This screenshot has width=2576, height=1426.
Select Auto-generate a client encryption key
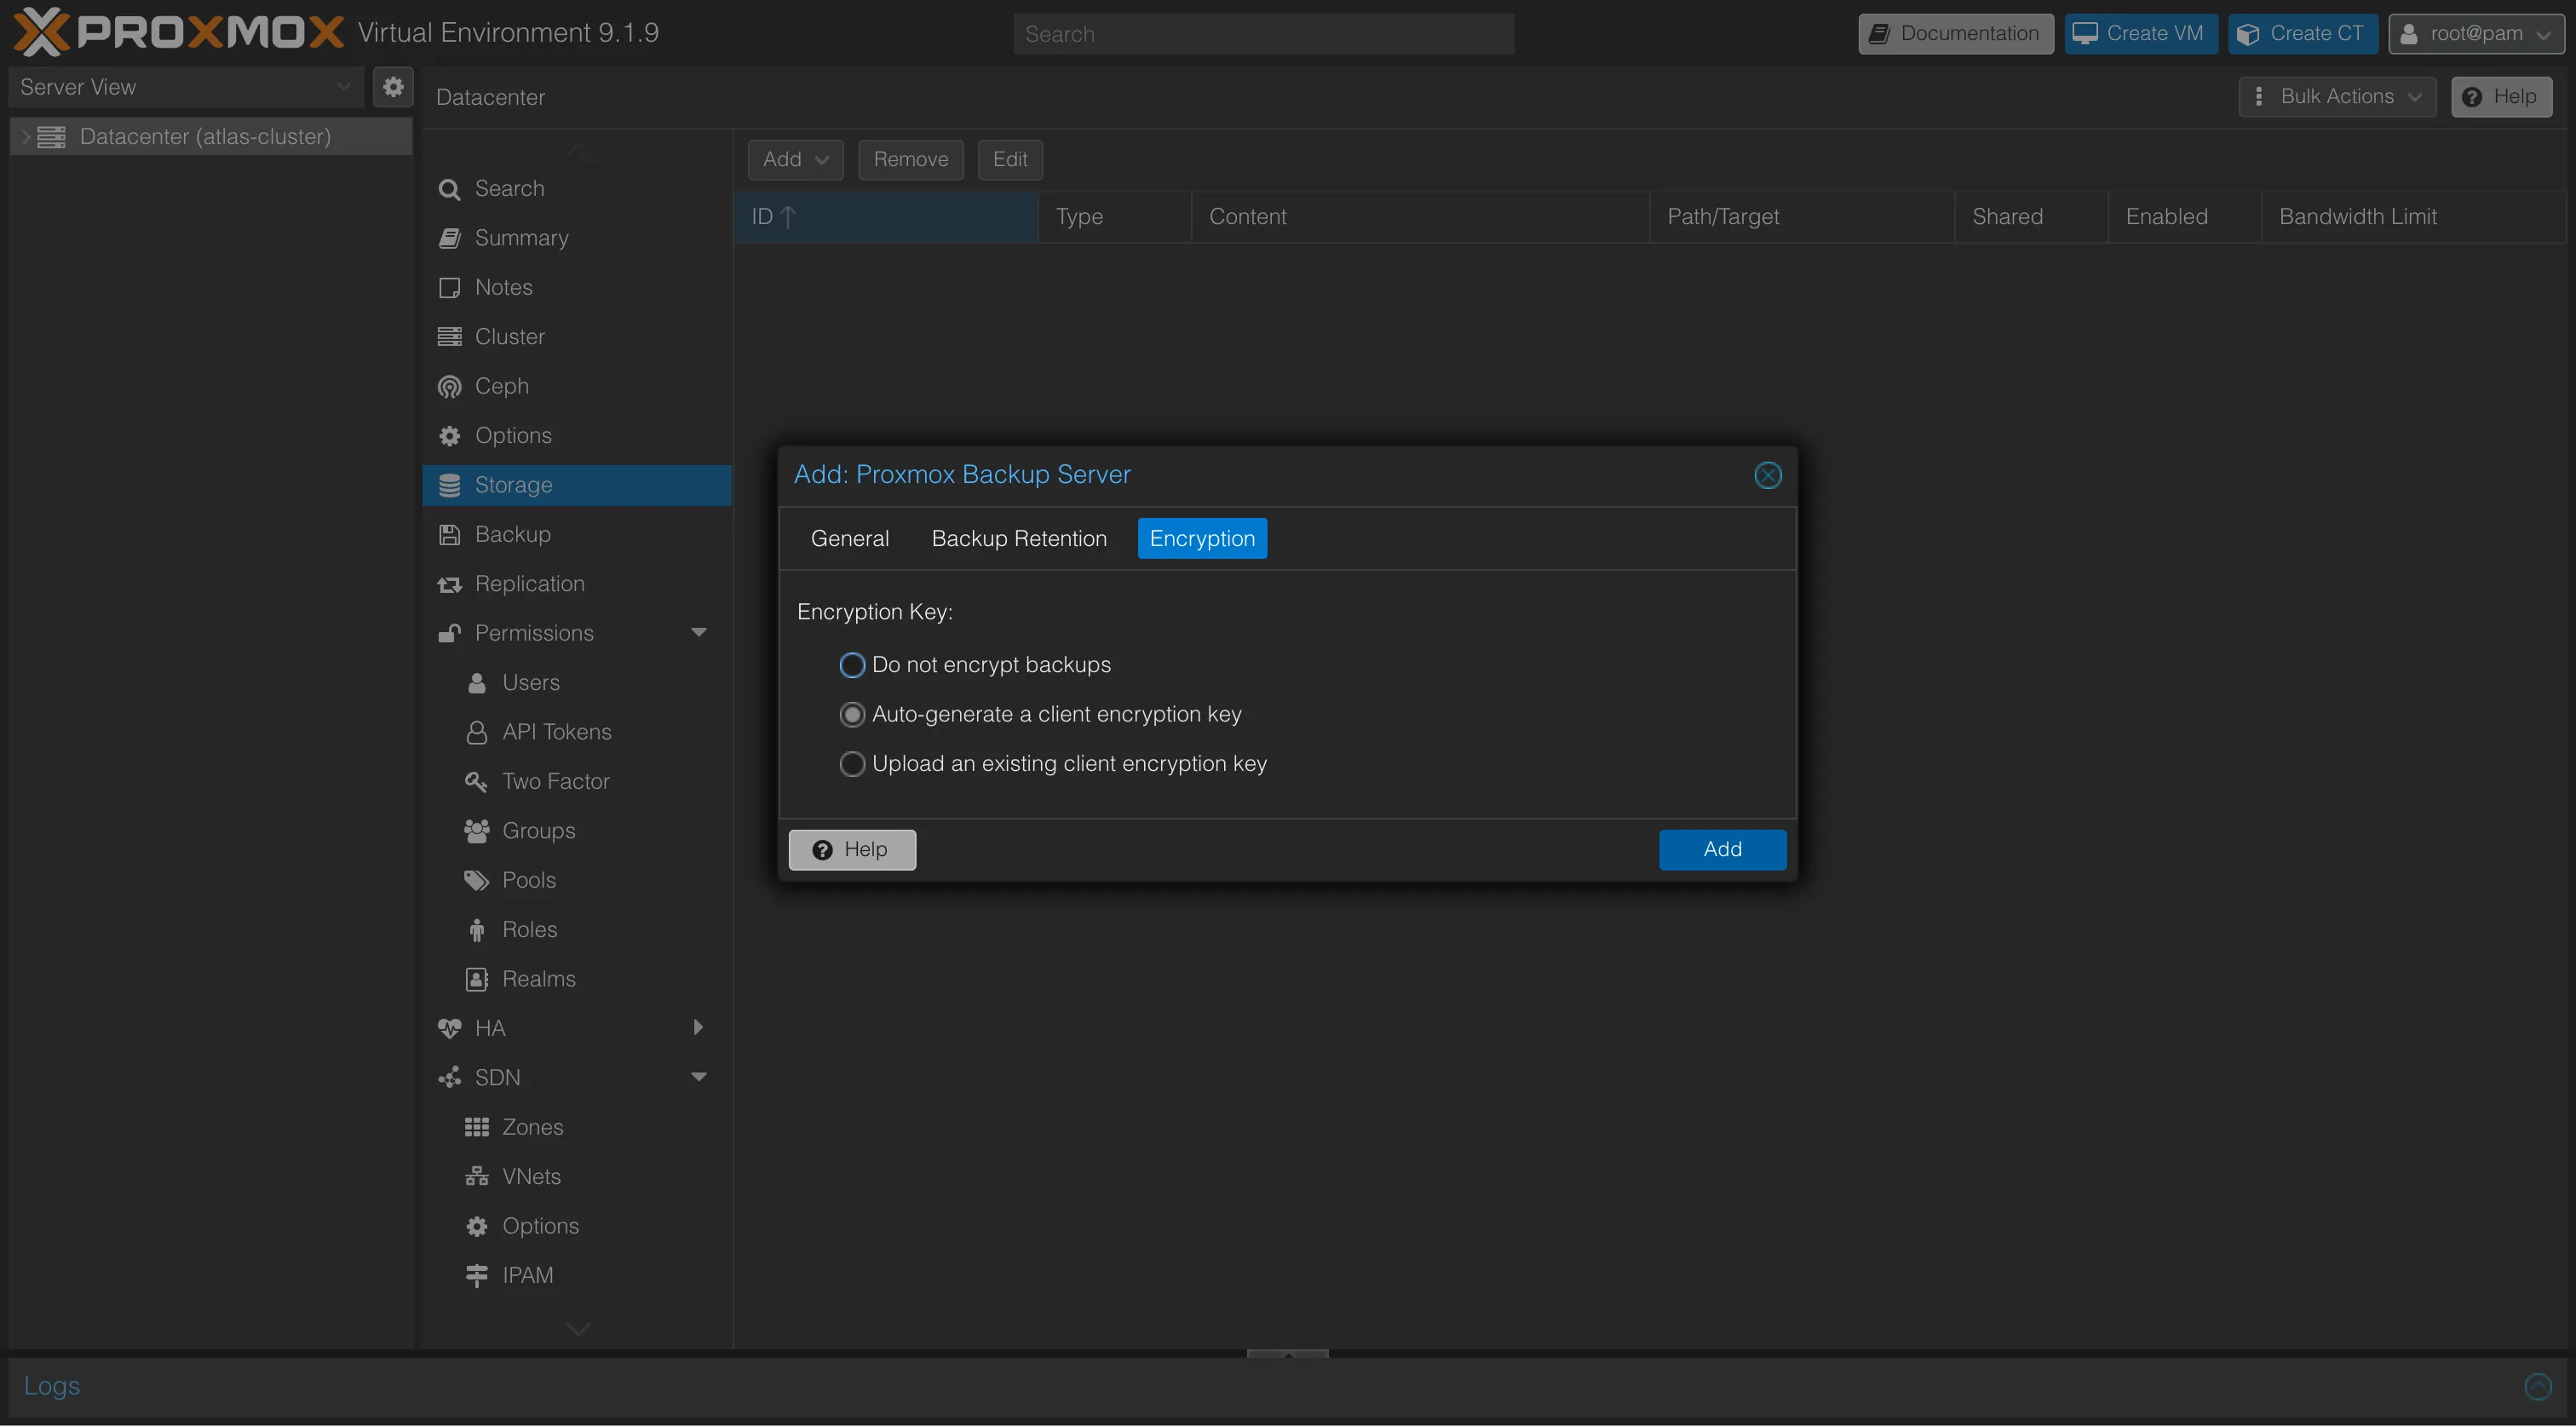click(x=852, y=714)
